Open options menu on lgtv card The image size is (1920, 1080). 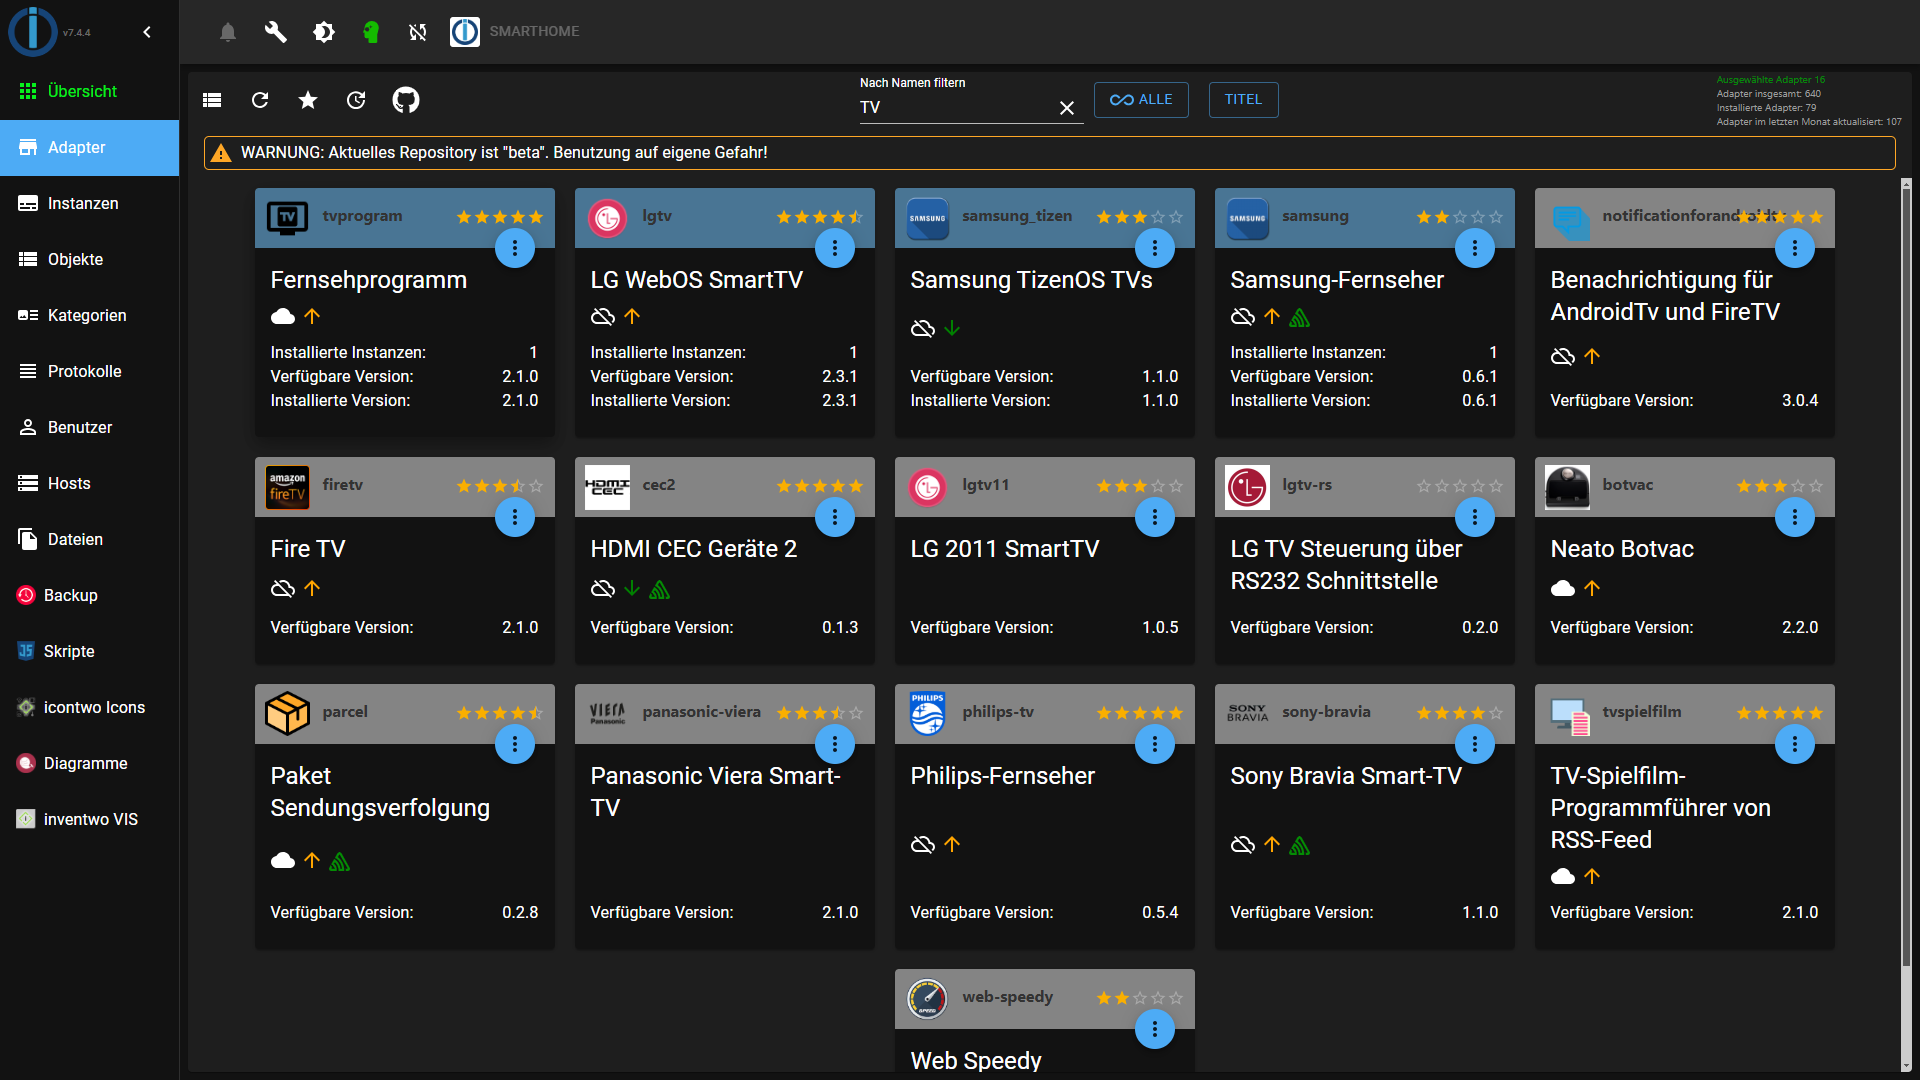tap(835, 248)
